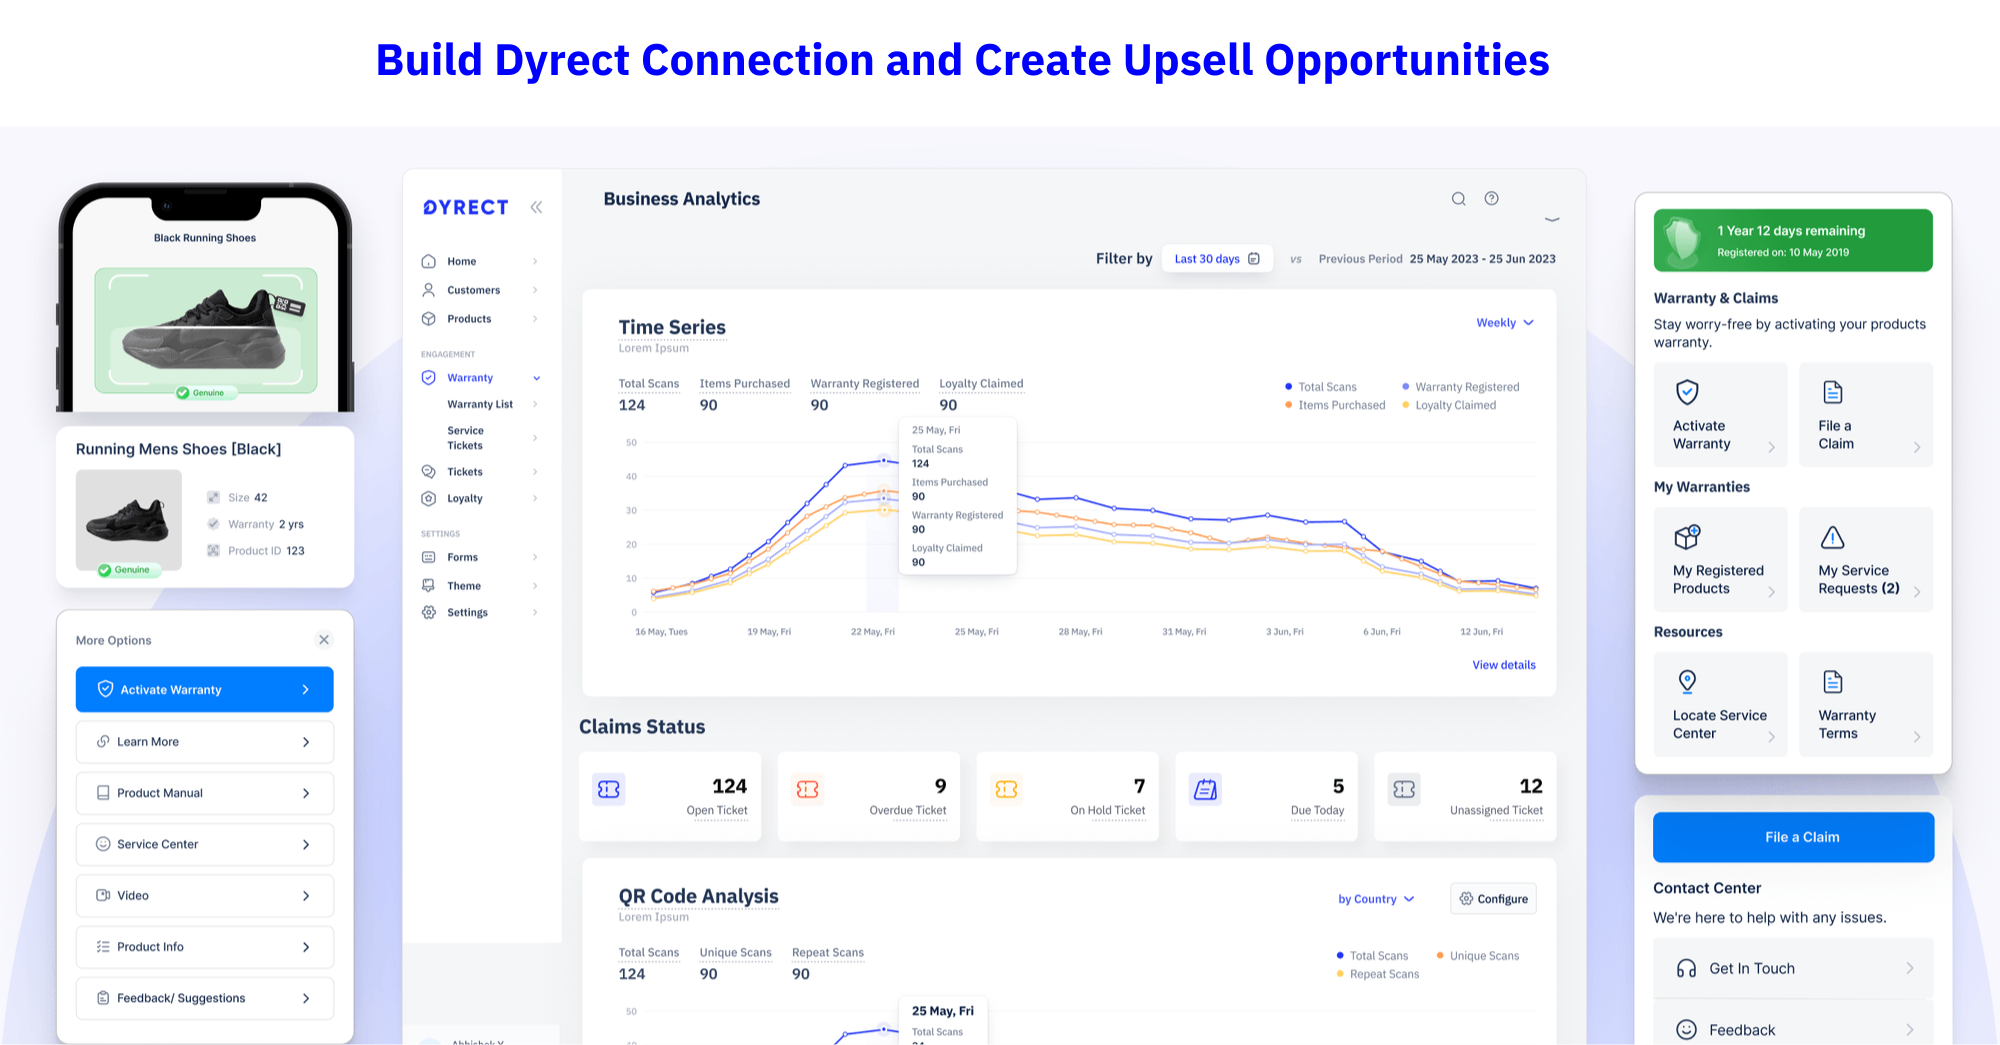Open Theme settings from the sidebar icon
Screen dimensions: 2000x1045
430,585
